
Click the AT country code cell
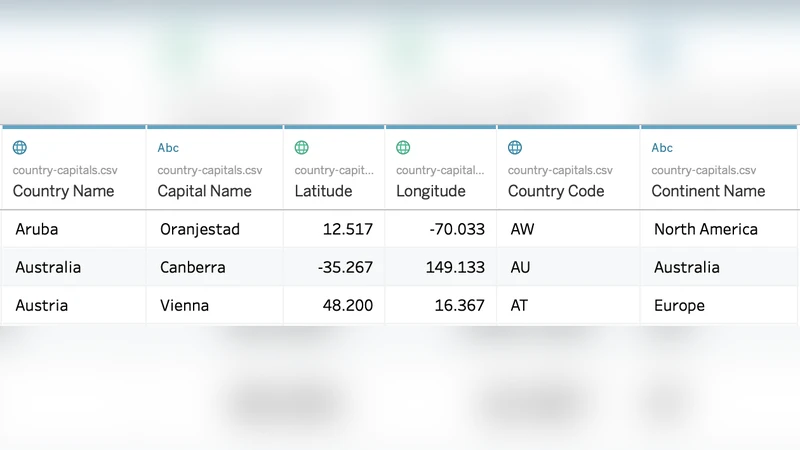pyautogui.click(x=519, y=305)
